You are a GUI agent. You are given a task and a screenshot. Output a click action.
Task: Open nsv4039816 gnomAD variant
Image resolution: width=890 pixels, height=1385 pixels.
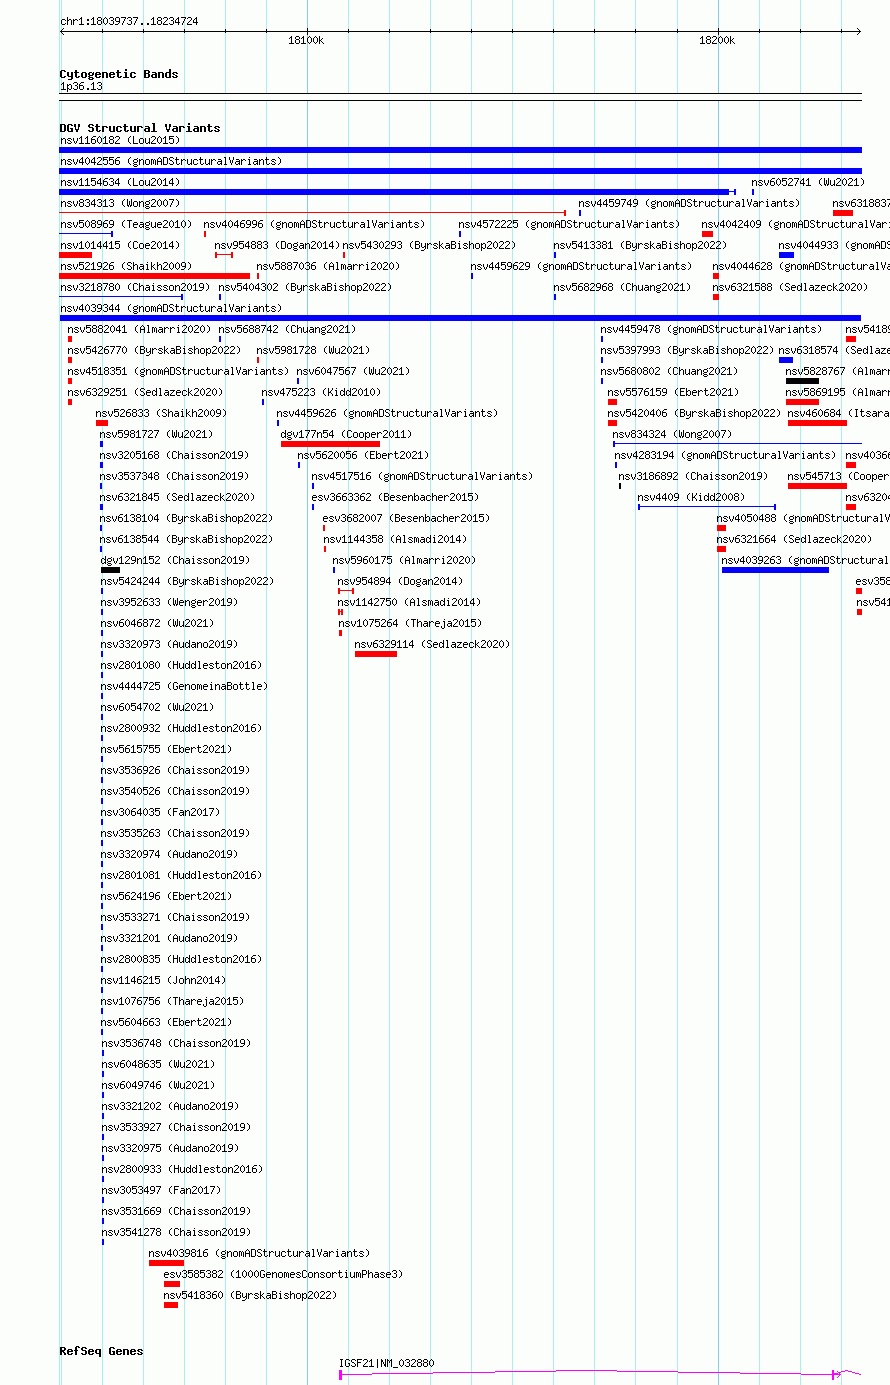[x=259, y=1253]
